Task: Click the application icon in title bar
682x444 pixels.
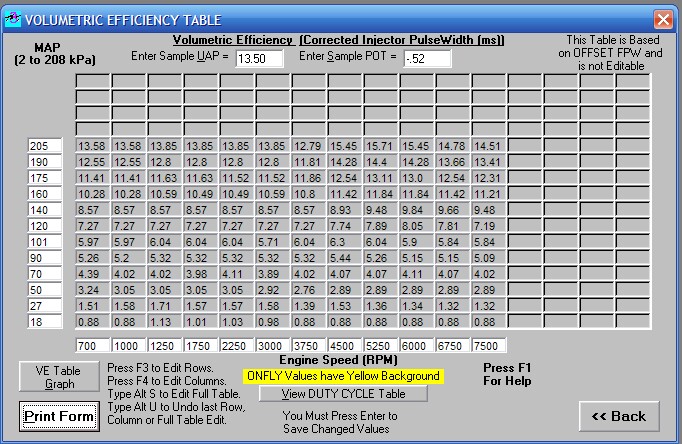Action: tap(12, 19)
